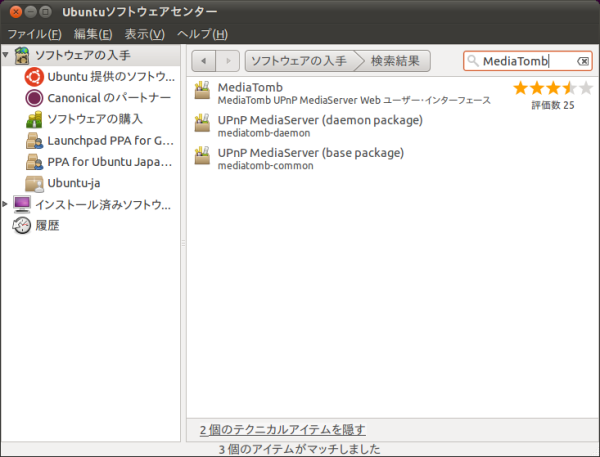Viewport: 600px width, 457px height.
Task: Click the Ubuntu-ja source icon
Action: click(x=33, y=184)
